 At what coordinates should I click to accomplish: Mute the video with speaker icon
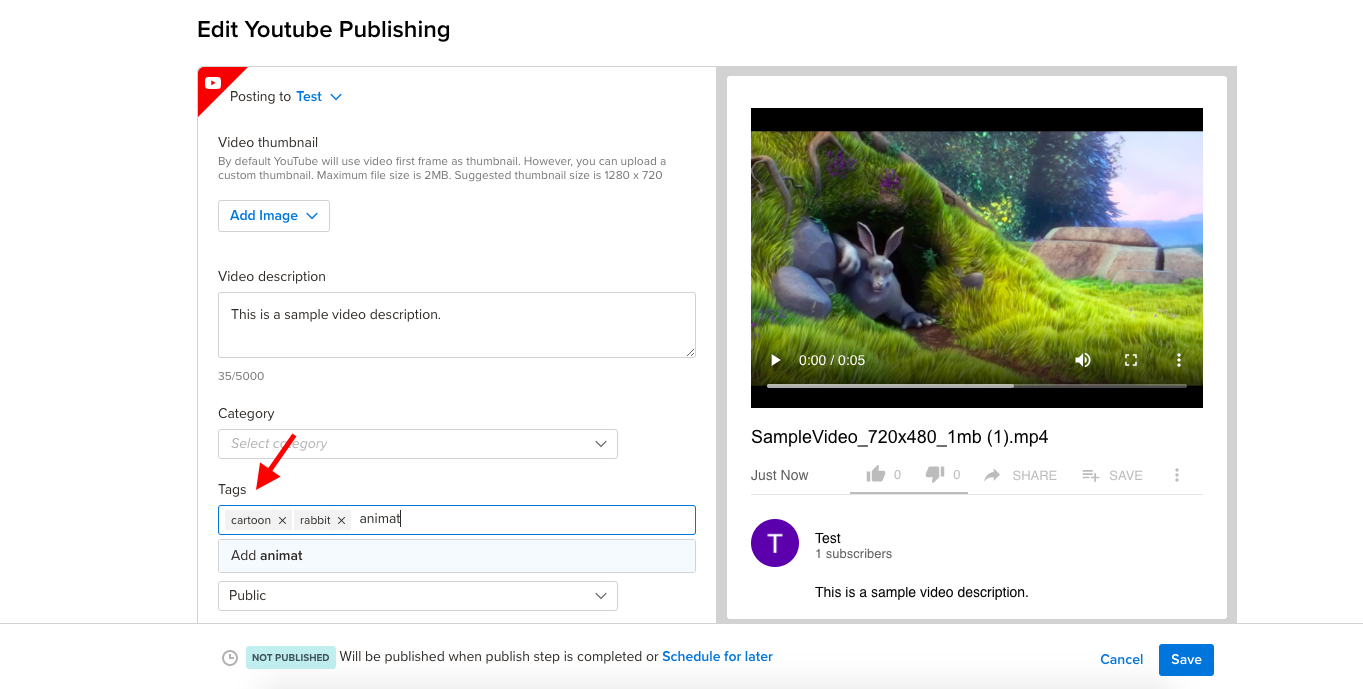point(1083,360)
